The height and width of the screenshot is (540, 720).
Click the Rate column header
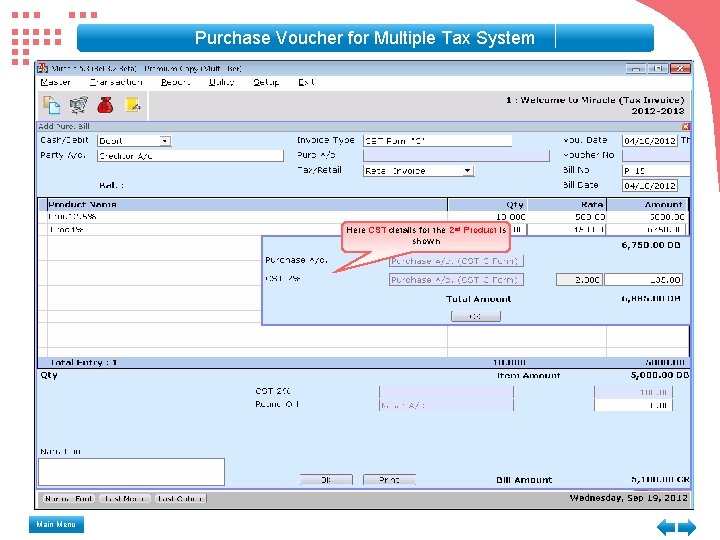click(567, 204)
